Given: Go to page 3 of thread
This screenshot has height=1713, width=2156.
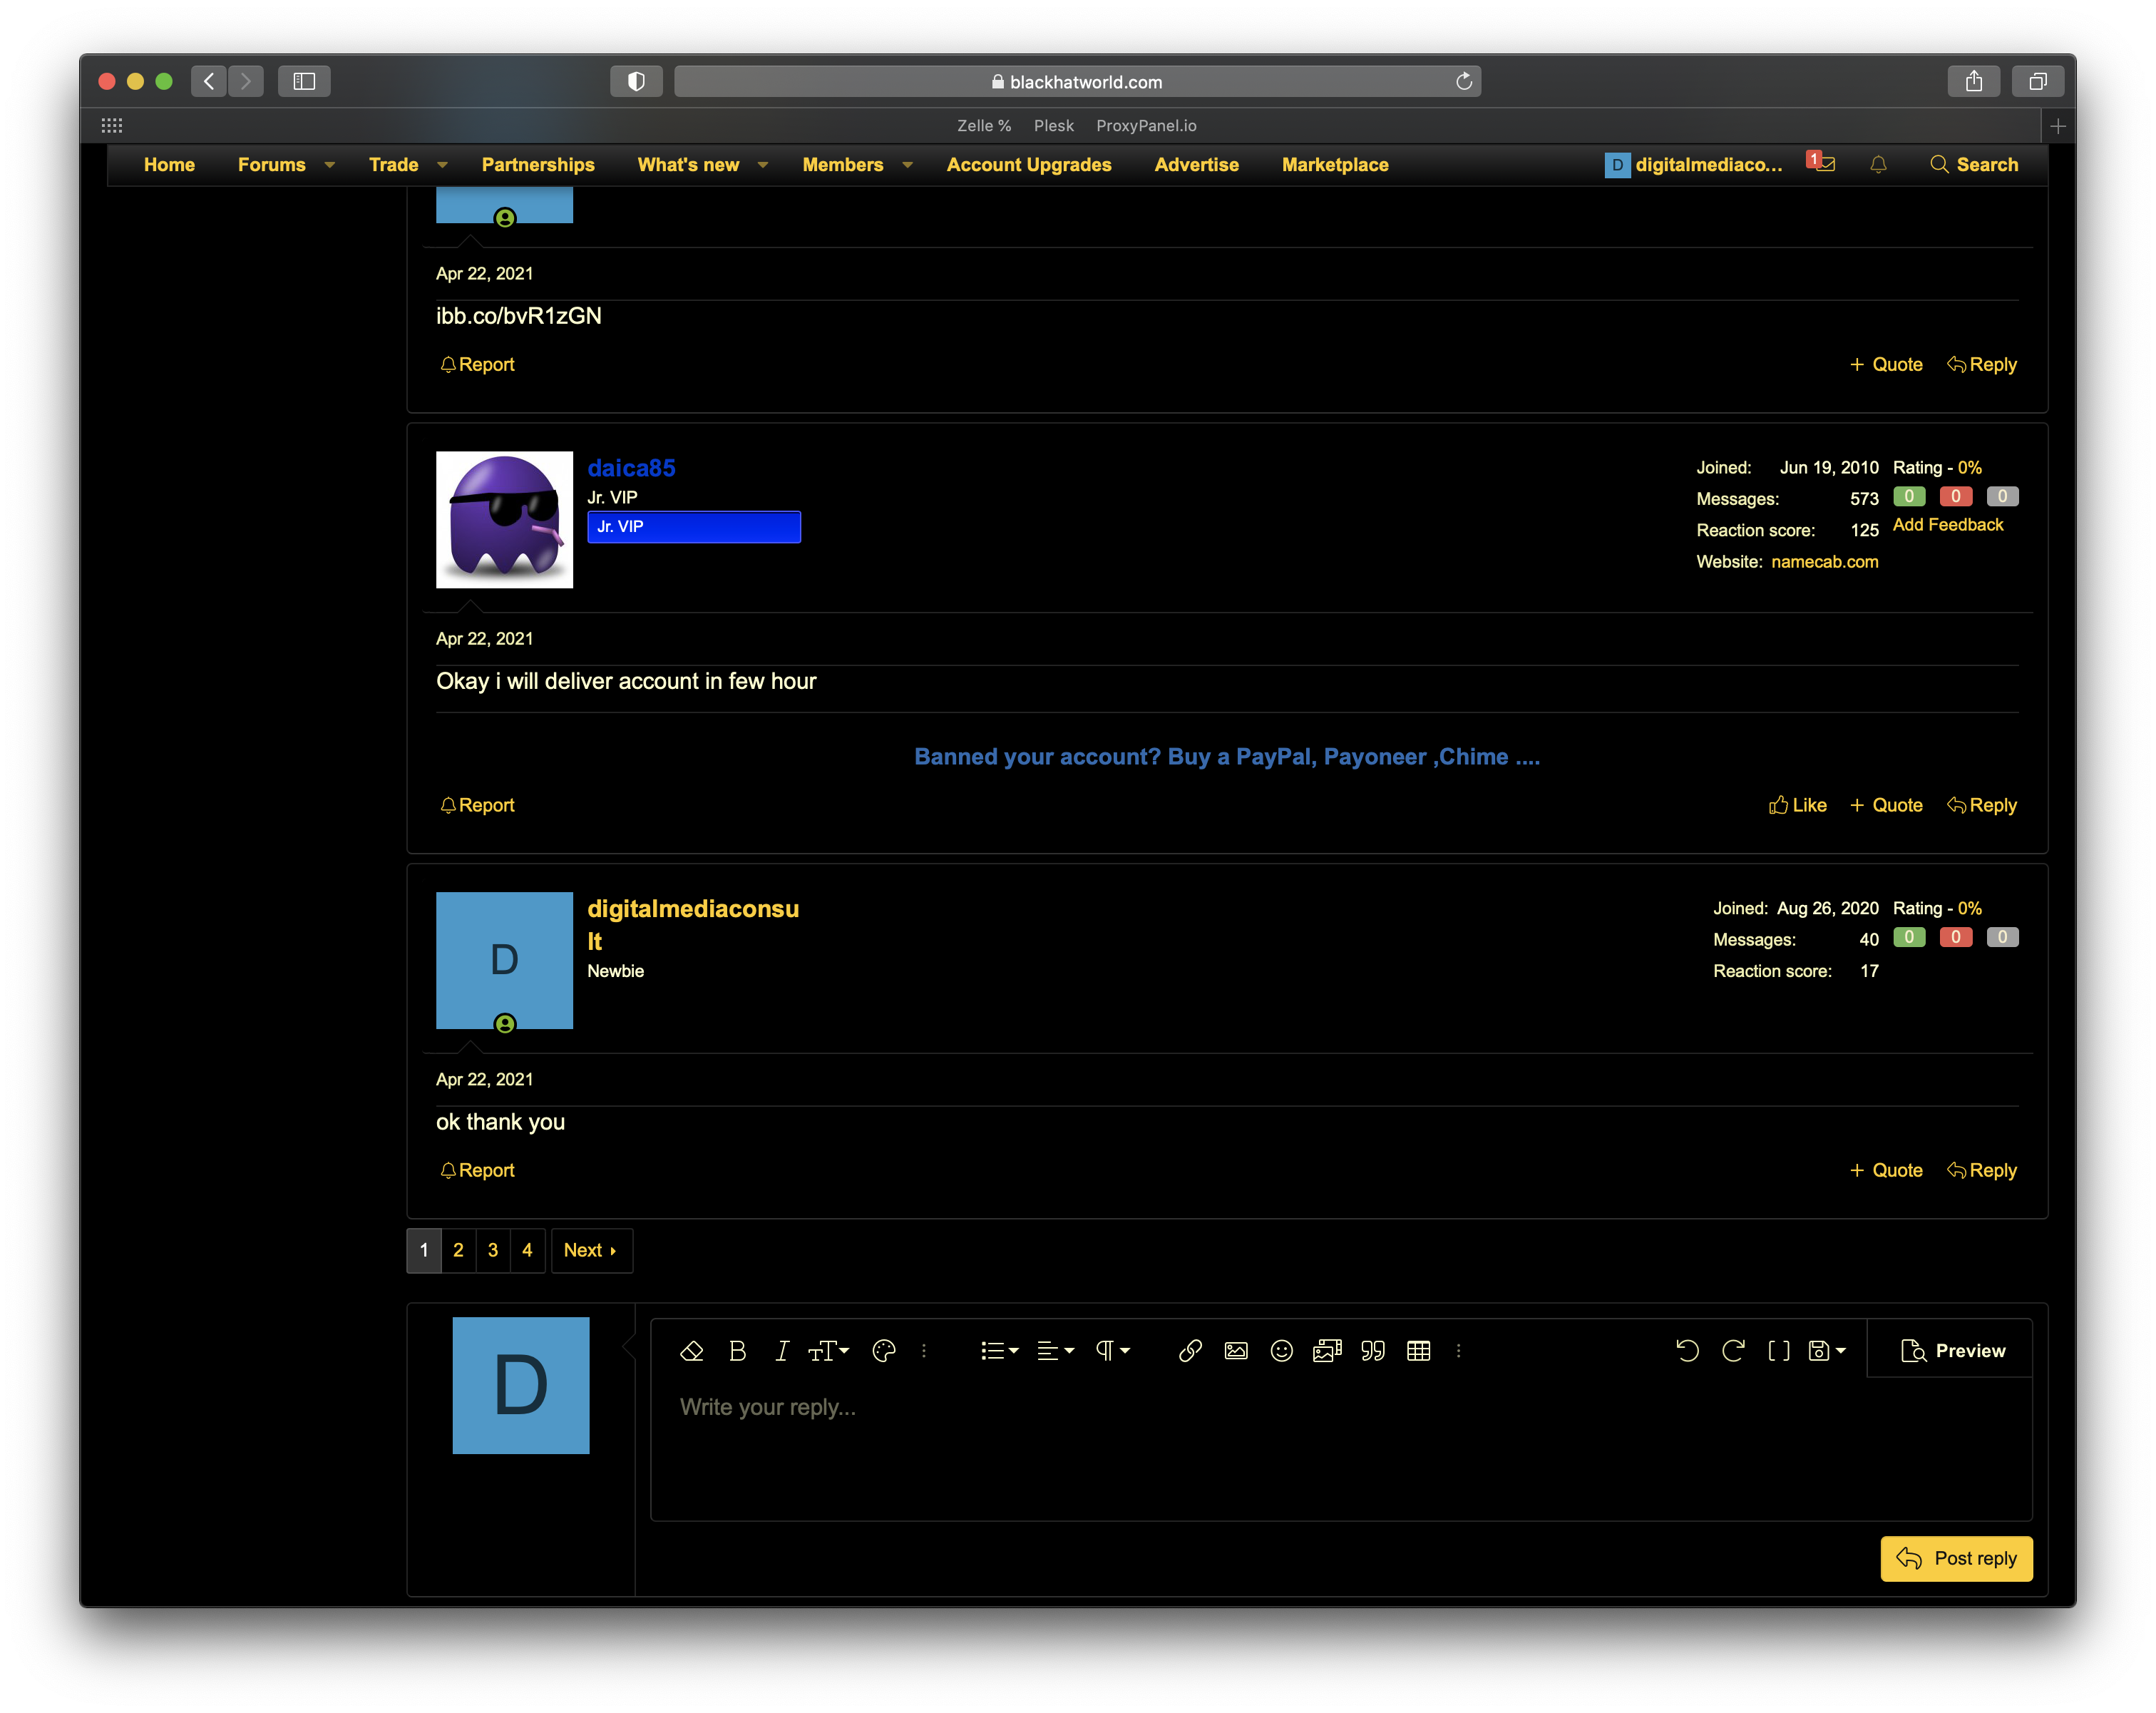Looking at the screenshot, I should 493,1250.
